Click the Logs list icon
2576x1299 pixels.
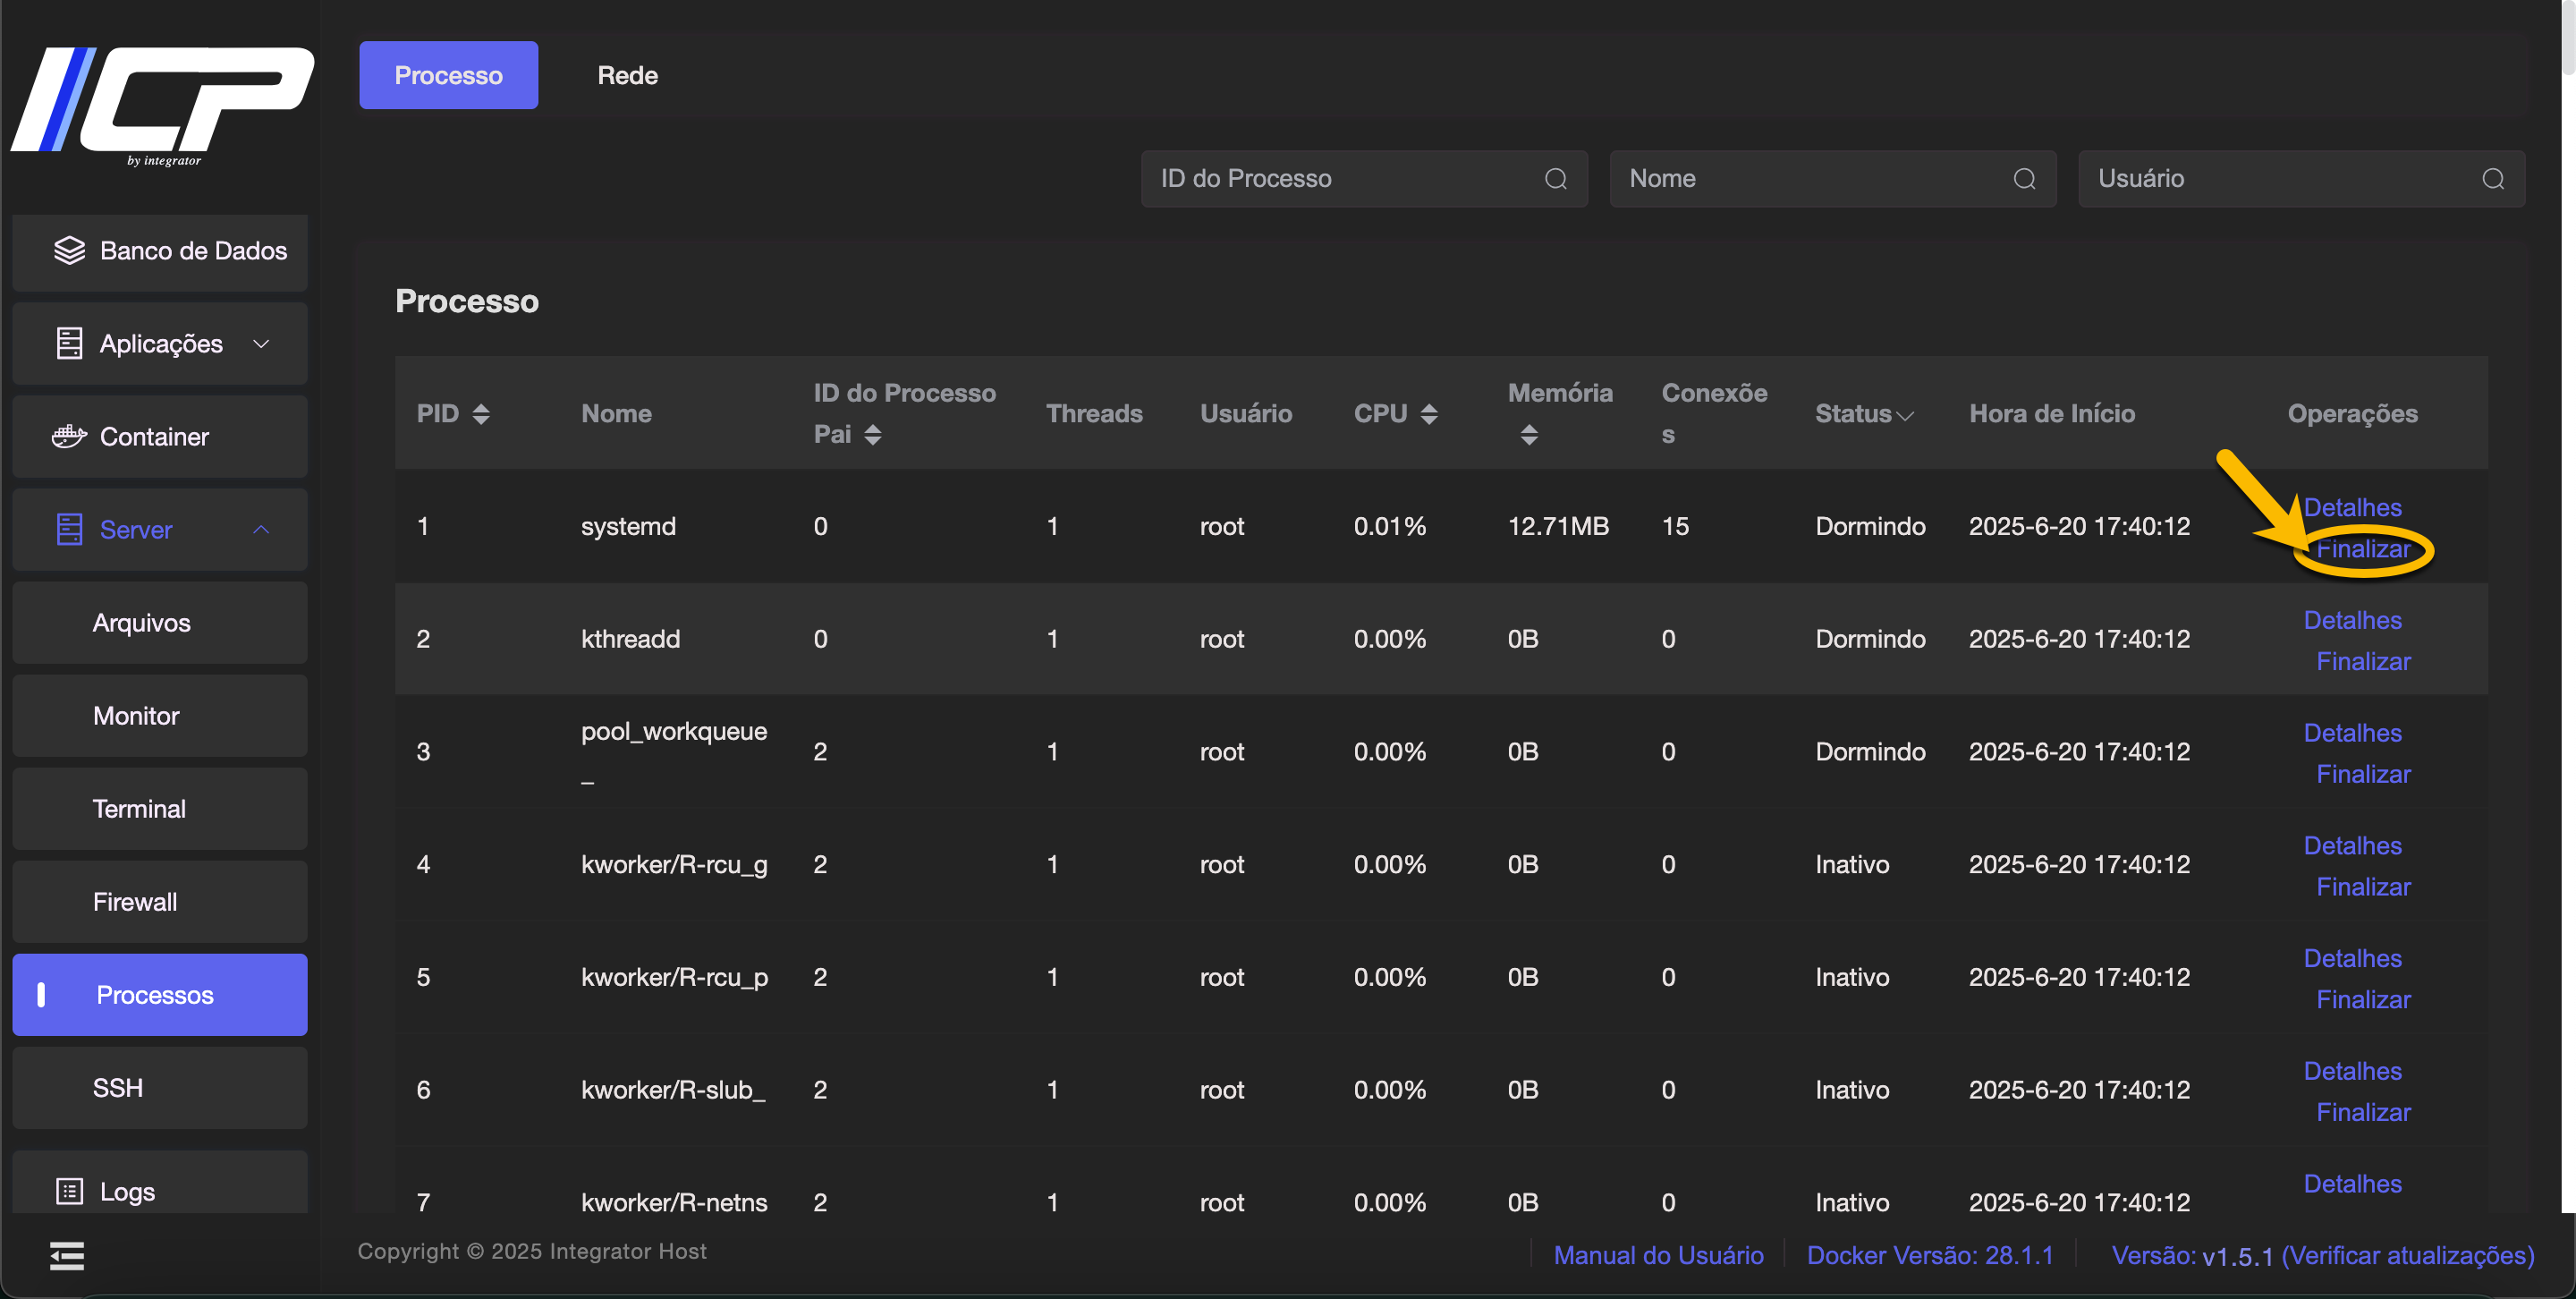tap(69, 1191)
